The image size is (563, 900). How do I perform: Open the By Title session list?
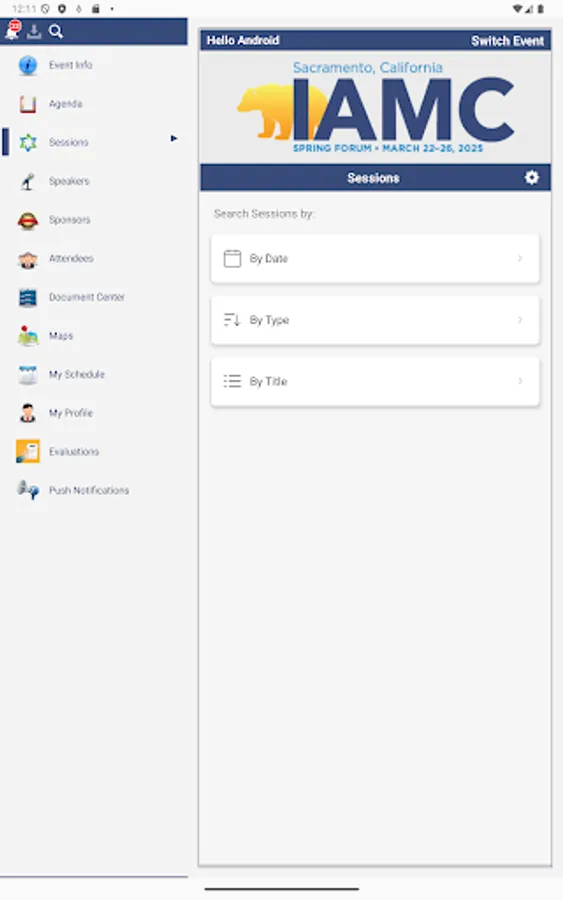(x=375, y=382)
